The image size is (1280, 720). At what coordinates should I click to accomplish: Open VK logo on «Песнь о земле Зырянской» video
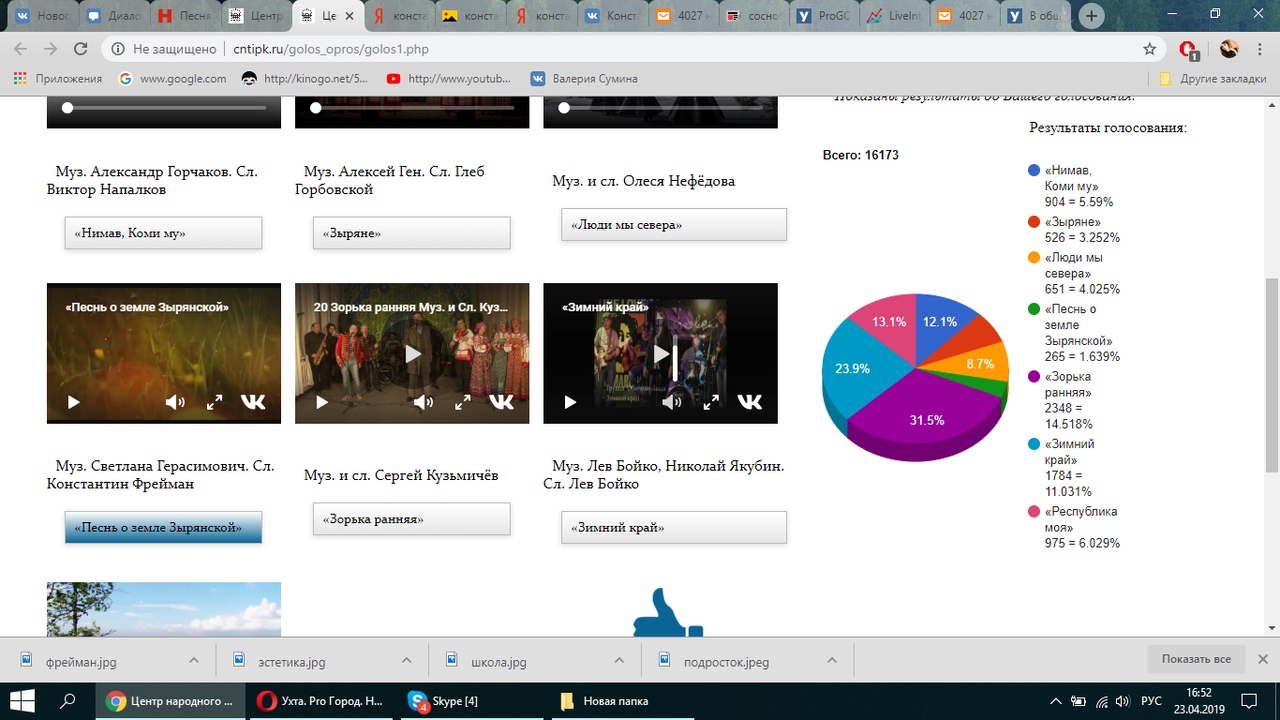click(253, 402)
